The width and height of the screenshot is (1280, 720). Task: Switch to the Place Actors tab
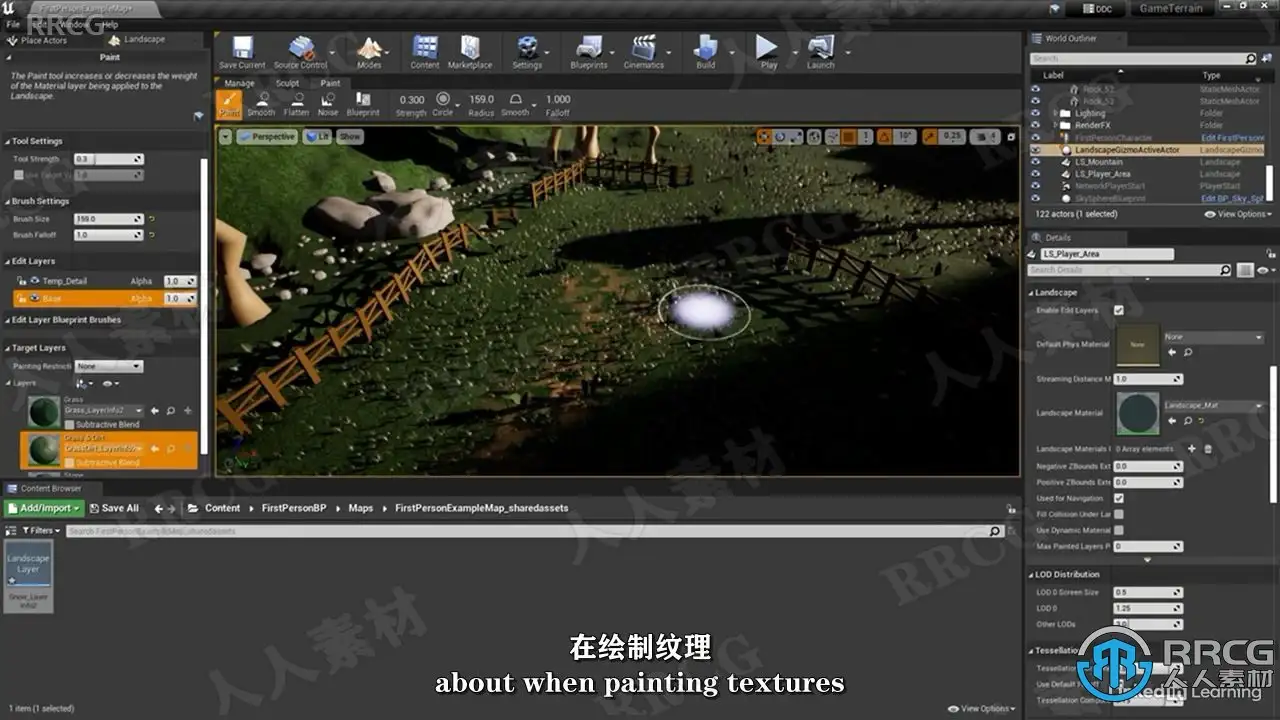coord(38,41)
